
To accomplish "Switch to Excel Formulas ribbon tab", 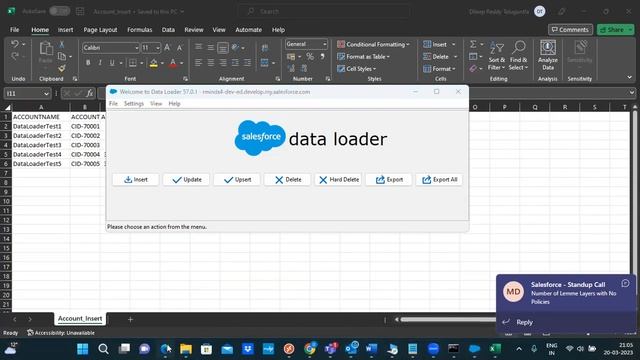I will (140, 30).
